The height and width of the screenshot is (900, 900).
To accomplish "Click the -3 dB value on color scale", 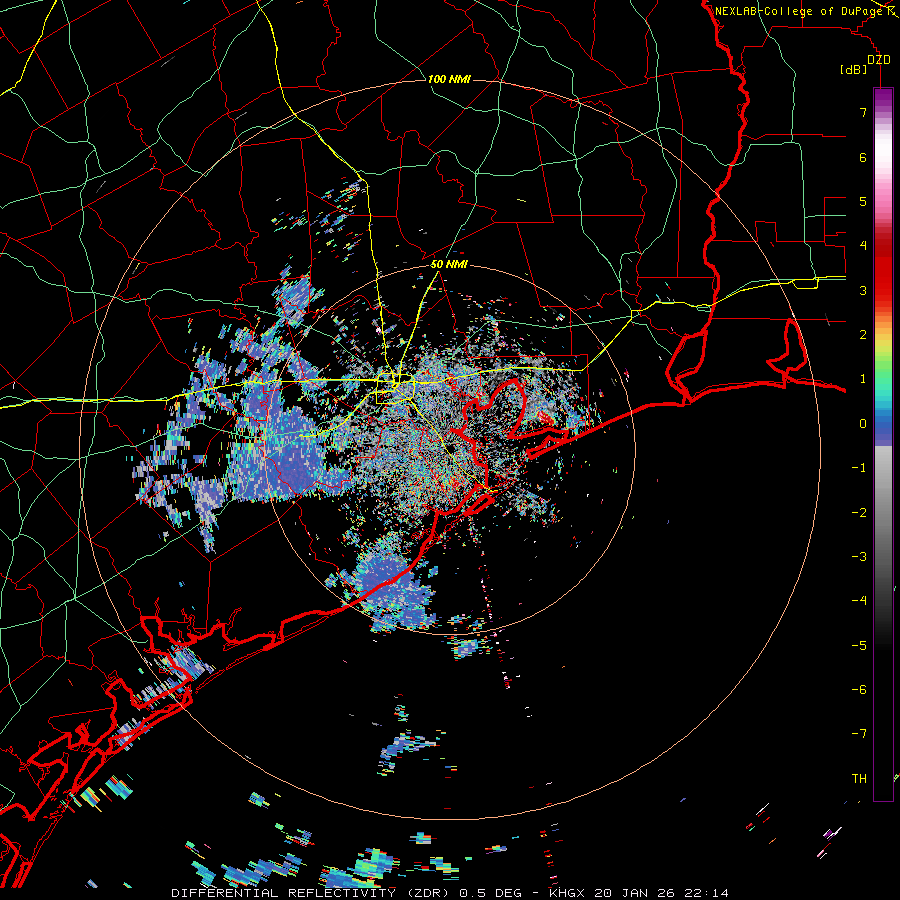I will [x=859, y=557].
